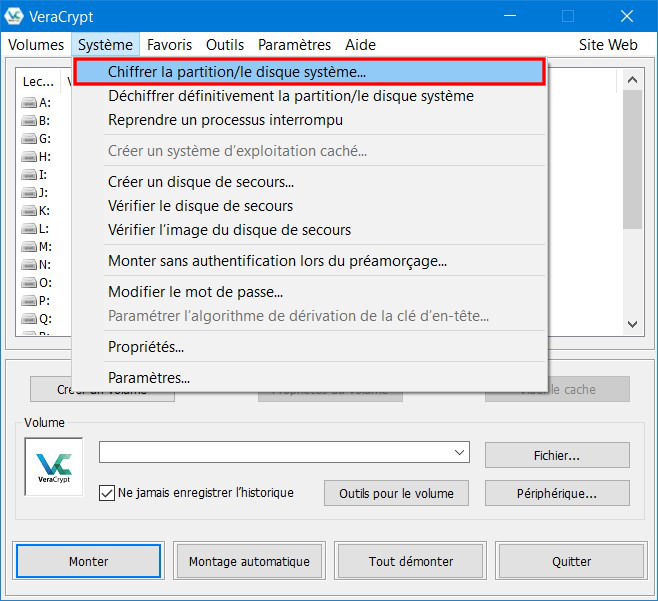Close the Système menu
The image size is (658, 601).
pos(105,45)
